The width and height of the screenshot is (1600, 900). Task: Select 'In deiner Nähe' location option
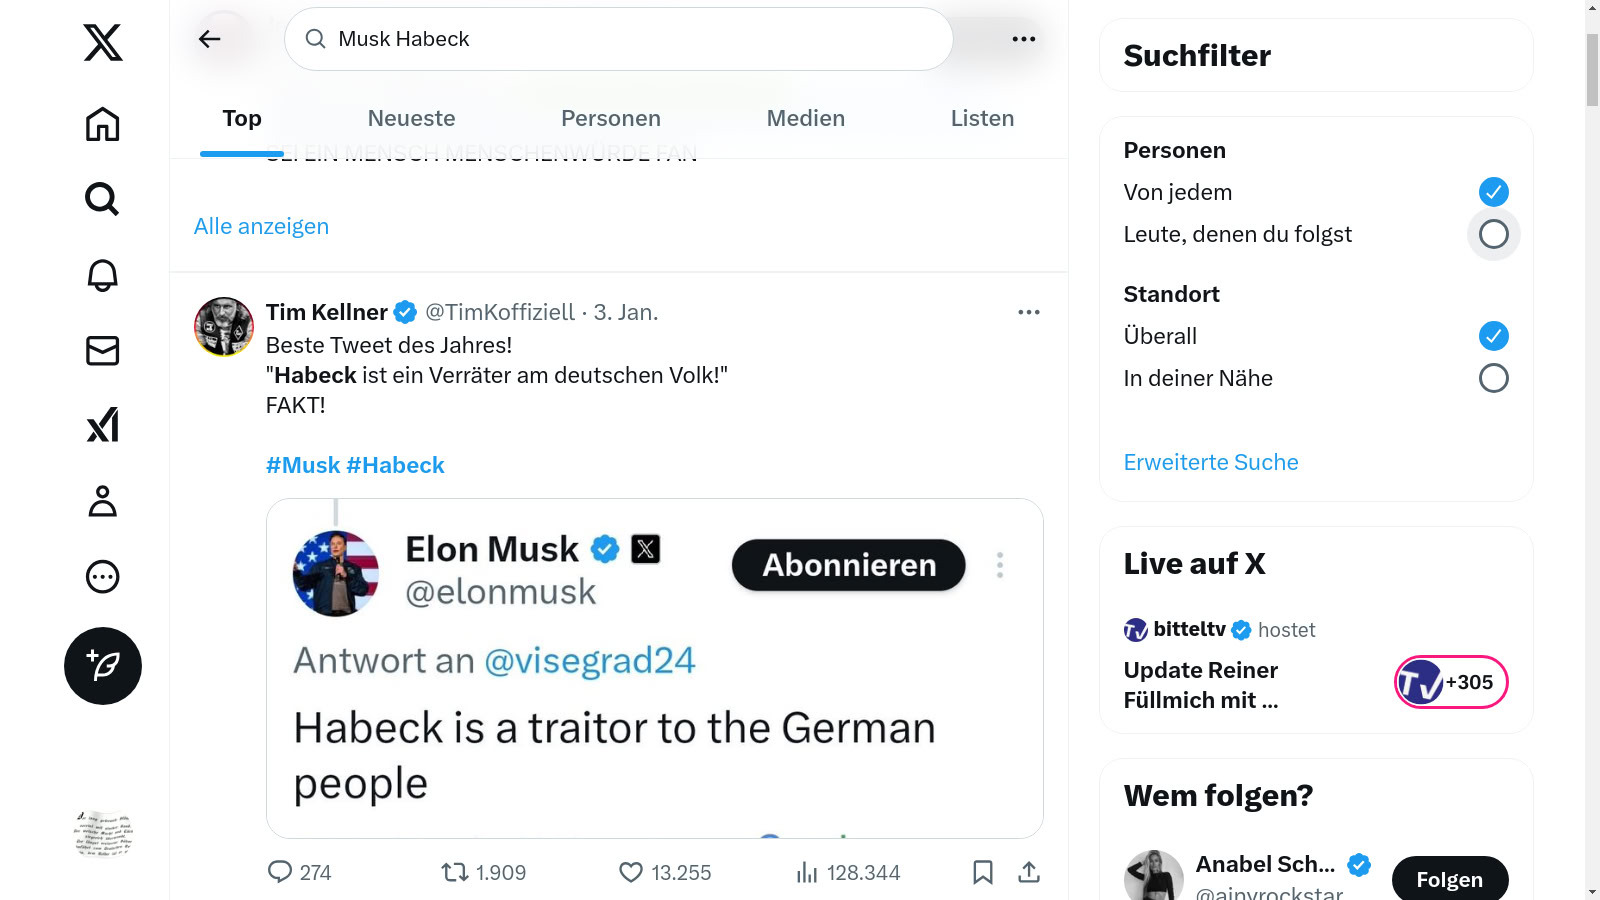[x=1493, y=378]
